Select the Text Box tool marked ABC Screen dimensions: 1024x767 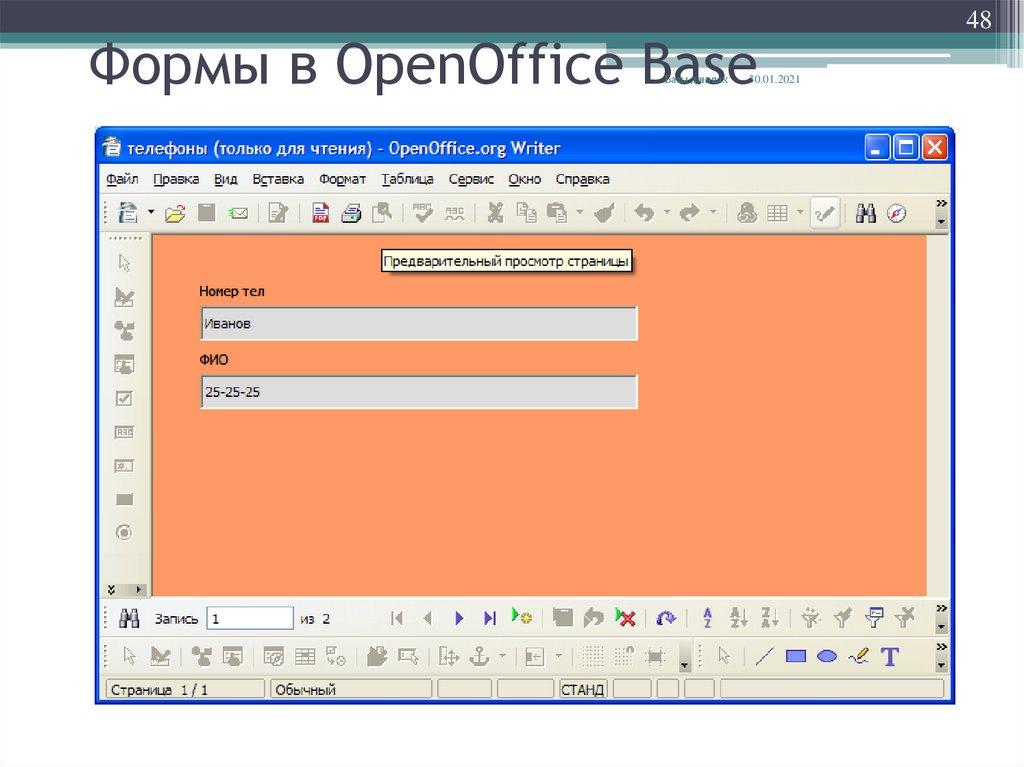(124, 433)
